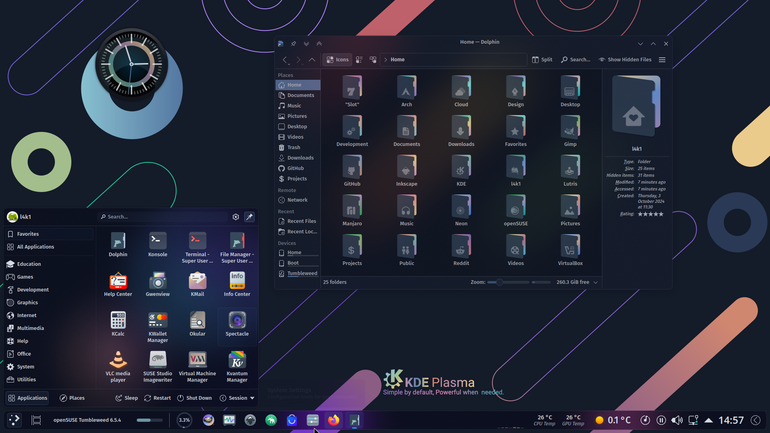
Task: Open the volume tray icon
Action: click(x=677, y=420)
